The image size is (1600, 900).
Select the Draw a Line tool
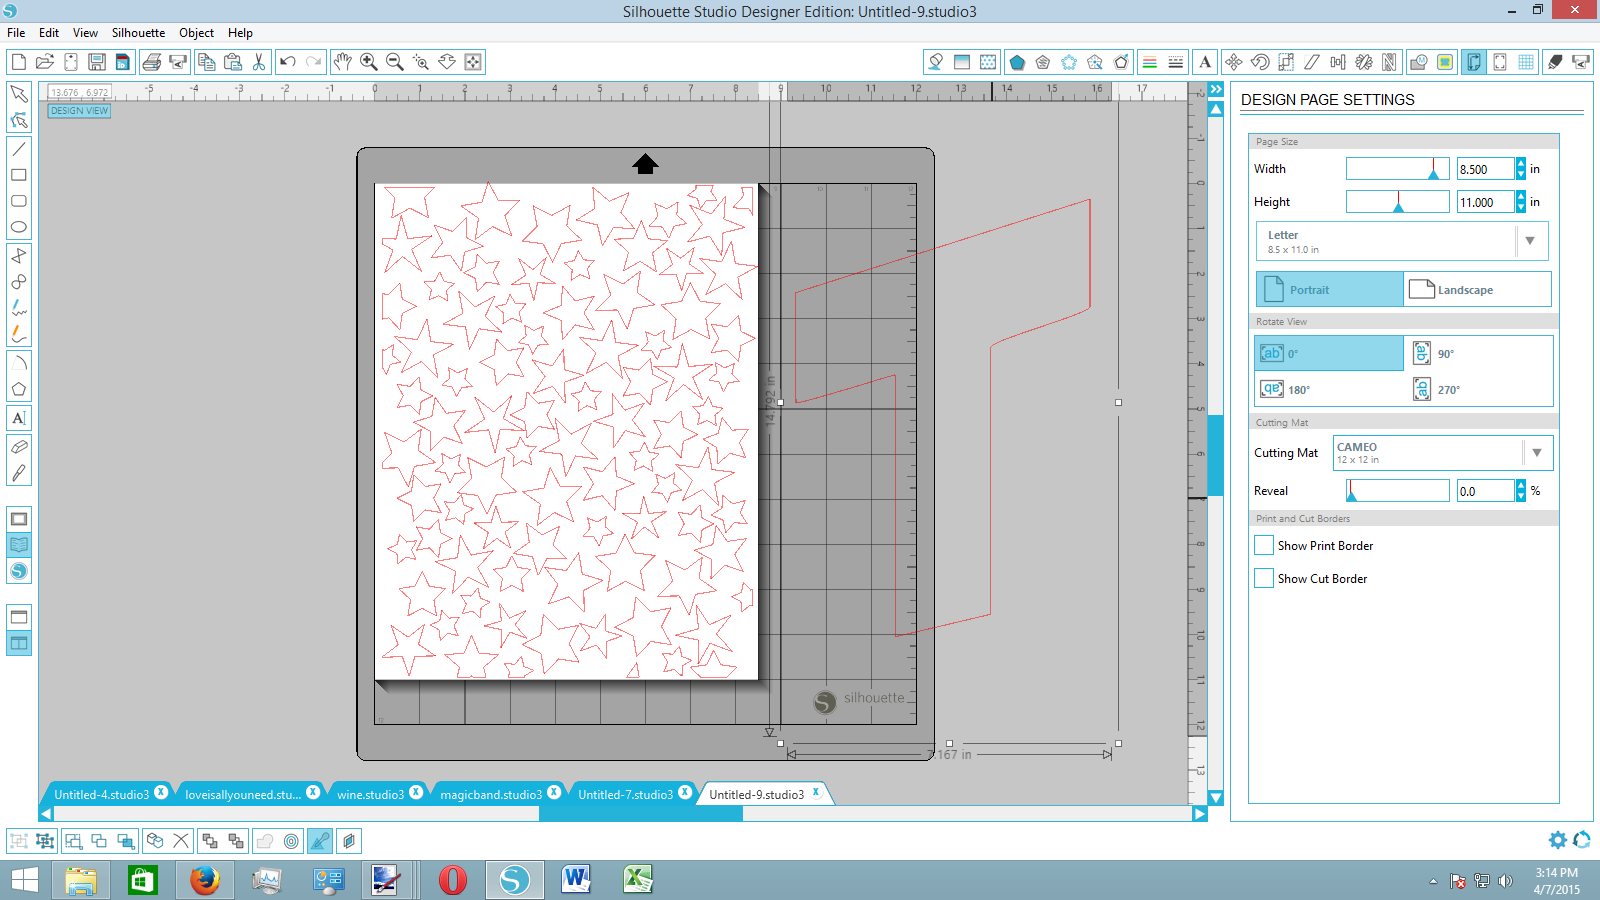click(x=19, y=149)
